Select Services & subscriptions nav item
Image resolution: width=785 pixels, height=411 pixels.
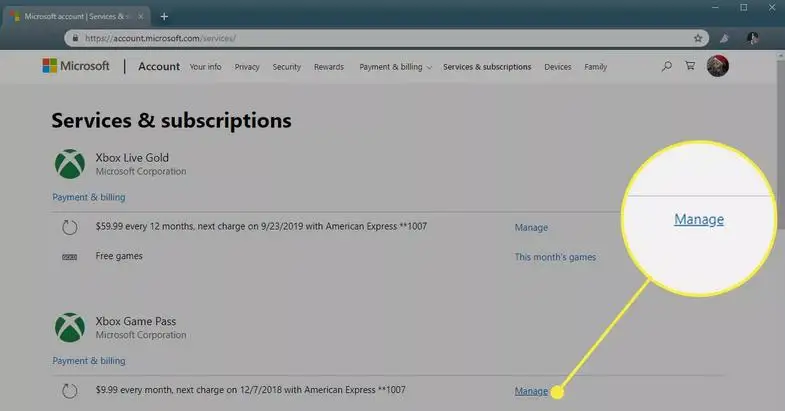coord(487,67)
